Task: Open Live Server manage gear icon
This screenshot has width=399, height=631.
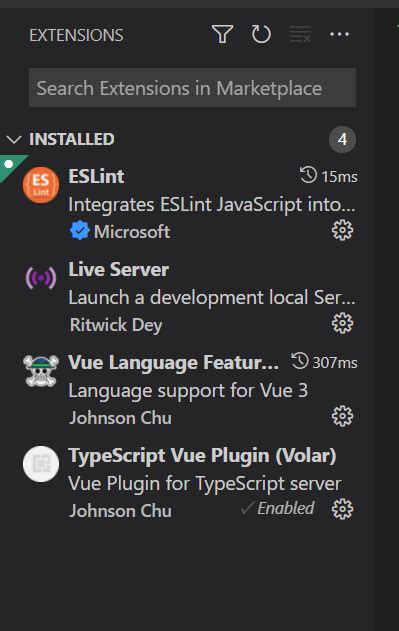Action: 342,324
